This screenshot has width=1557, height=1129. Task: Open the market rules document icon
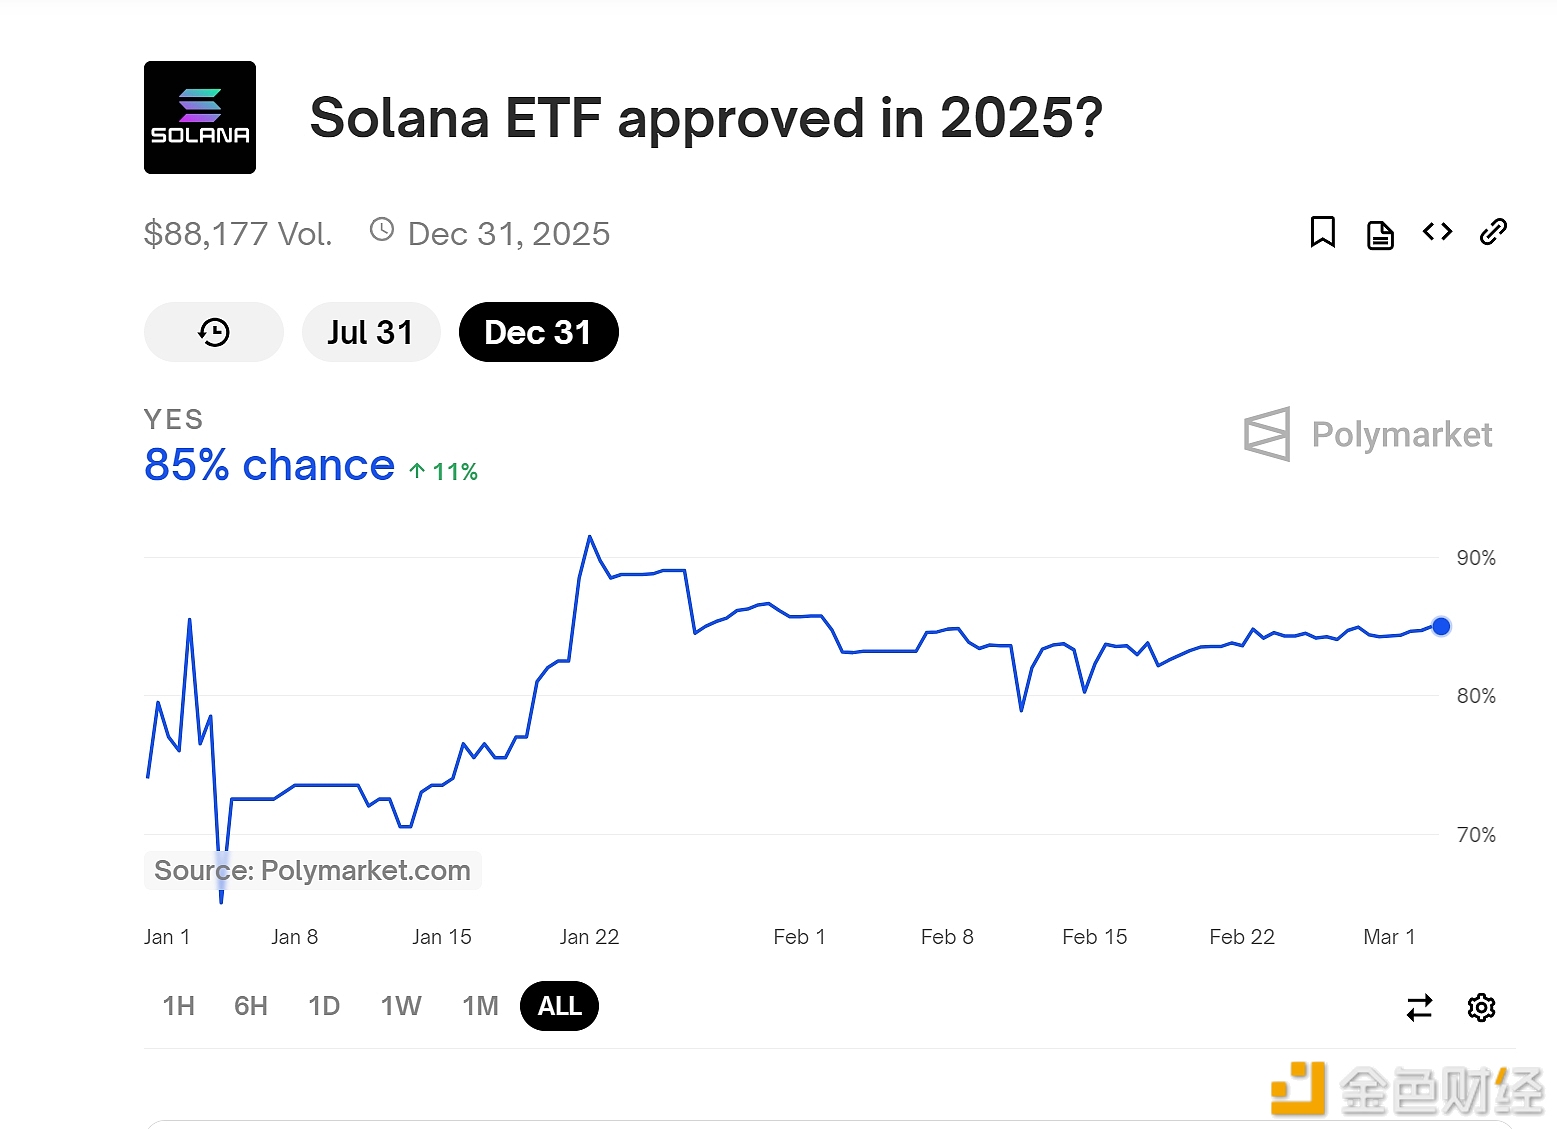(x=1380, y=235)
